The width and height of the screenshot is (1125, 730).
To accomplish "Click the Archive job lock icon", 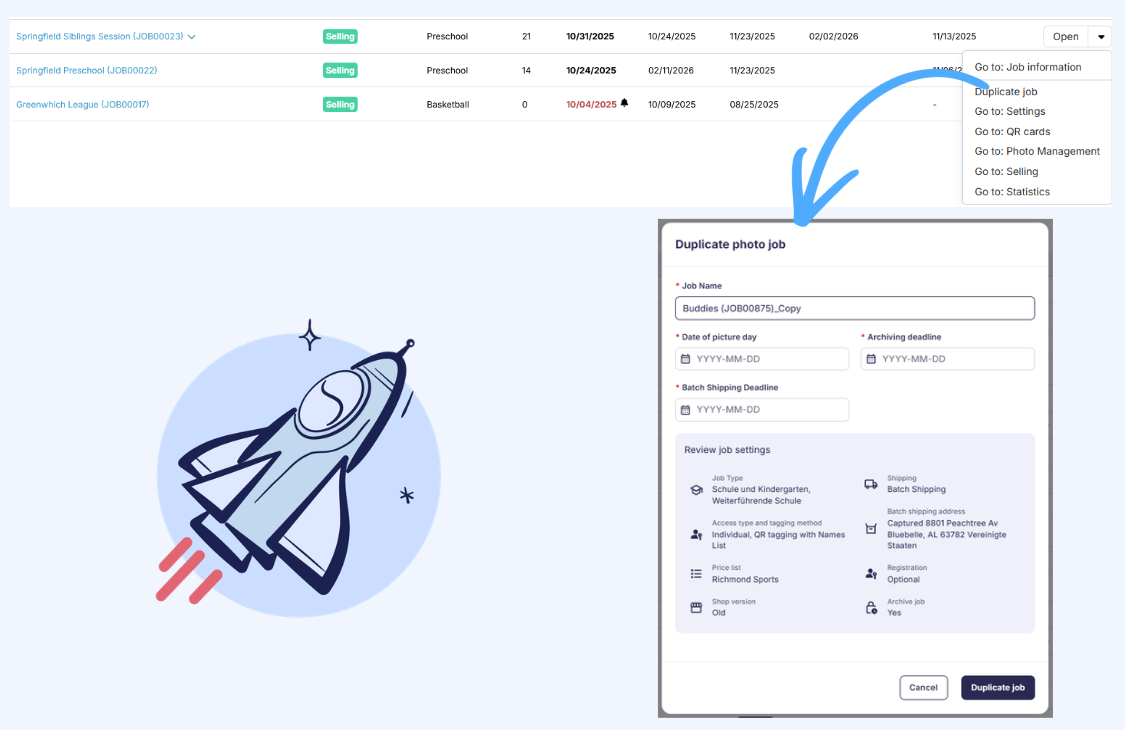I will click(871, 607).
